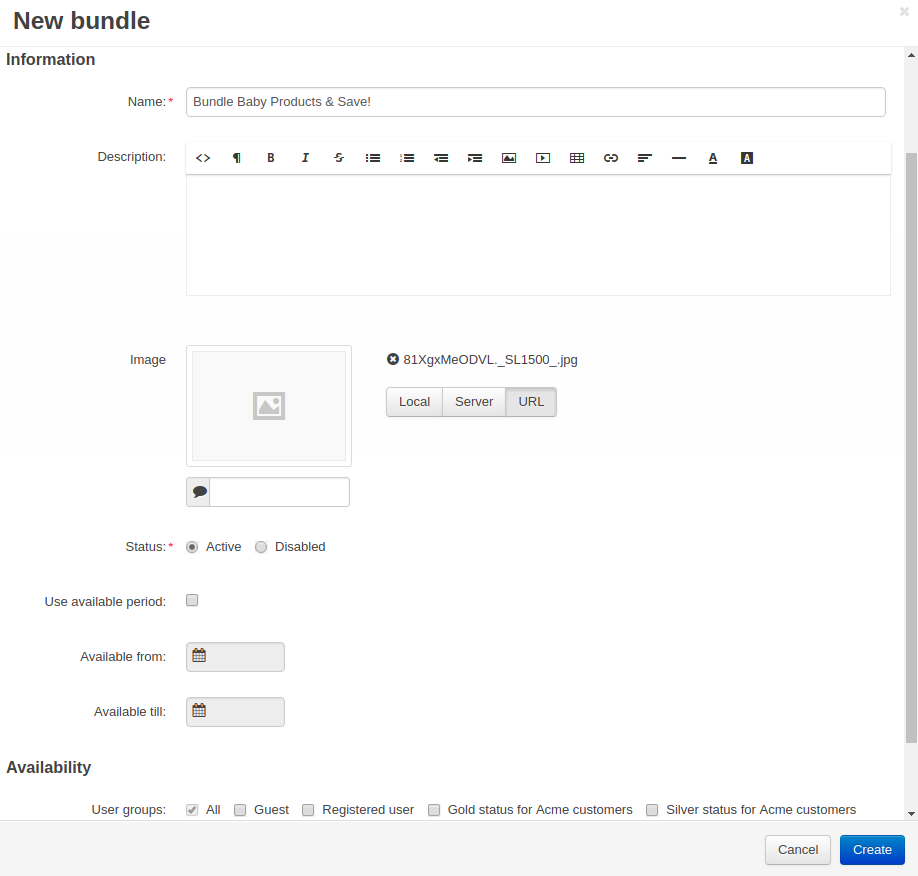Remove attached file 81XgxMeODVL._SL1500_.jpg
This screenshot has height=876, width=918.
point(393,360)
